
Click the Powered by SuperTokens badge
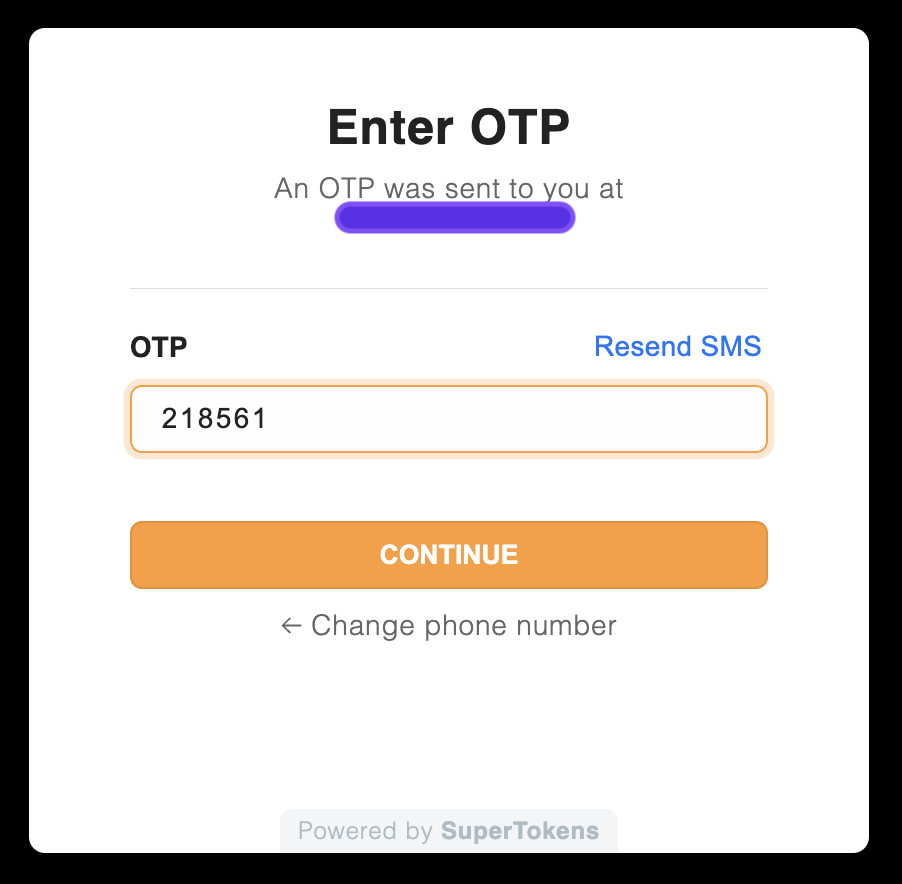(x=449, y=831)
